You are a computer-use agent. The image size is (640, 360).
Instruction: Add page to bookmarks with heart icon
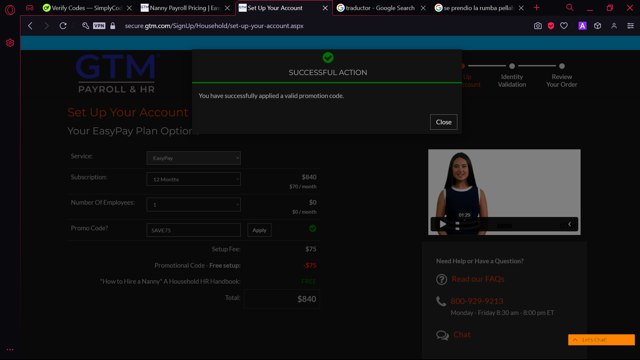pyautogui.click(x=564, y=26)
